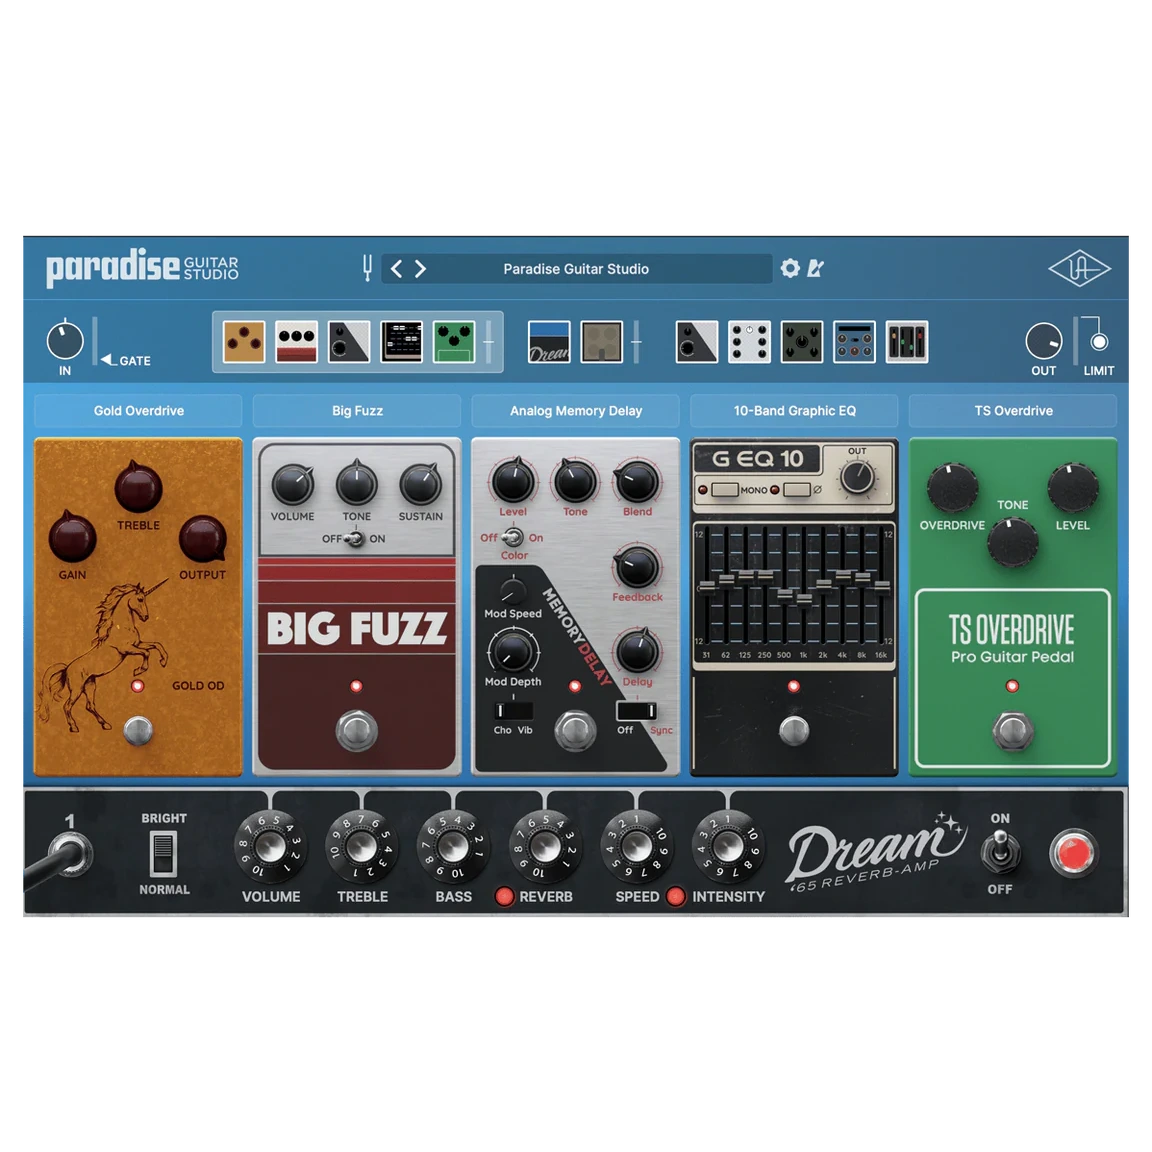Select the Memory Delay thumbnail in pre-amp chain
This screenshot has height=1152, width=1152.
[x=349, y=342]
